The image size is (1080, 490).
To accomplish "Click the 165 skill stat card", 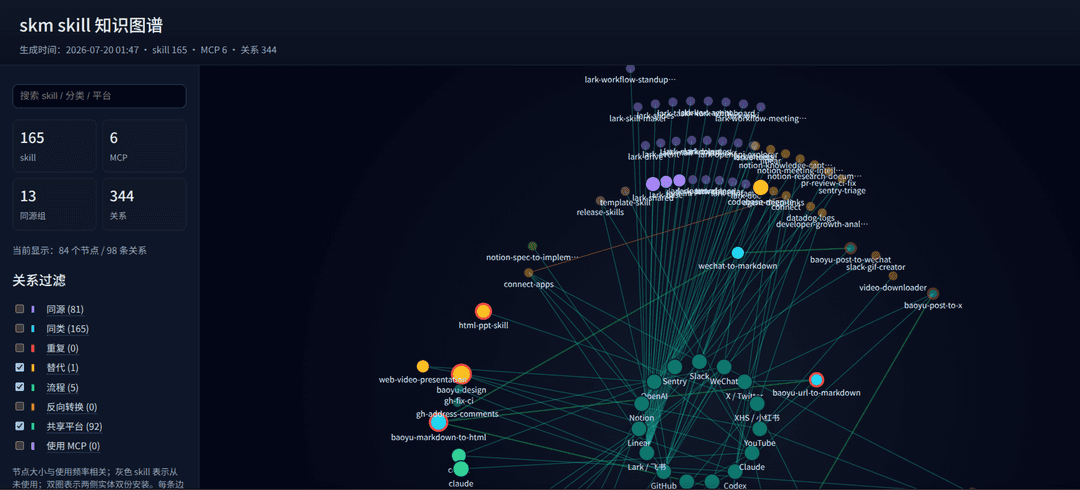I will click(54, 145).
